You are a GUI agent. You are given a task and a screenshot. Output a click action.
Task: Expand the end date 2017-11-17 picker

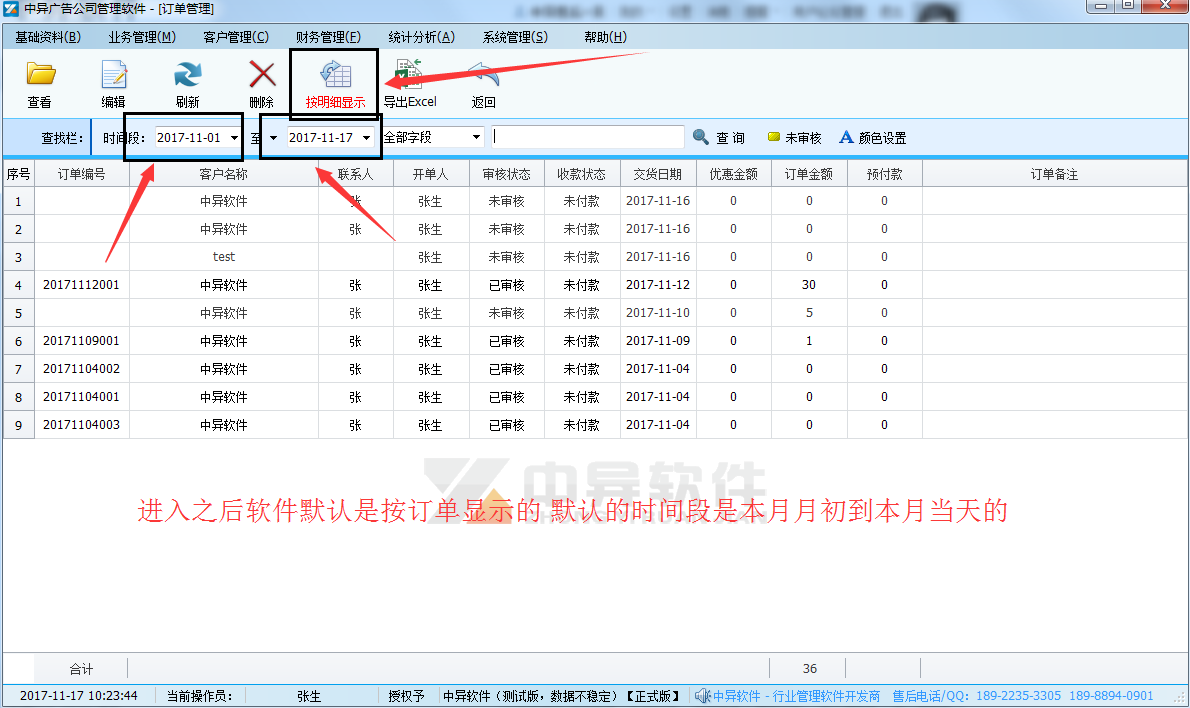[367, 138]
